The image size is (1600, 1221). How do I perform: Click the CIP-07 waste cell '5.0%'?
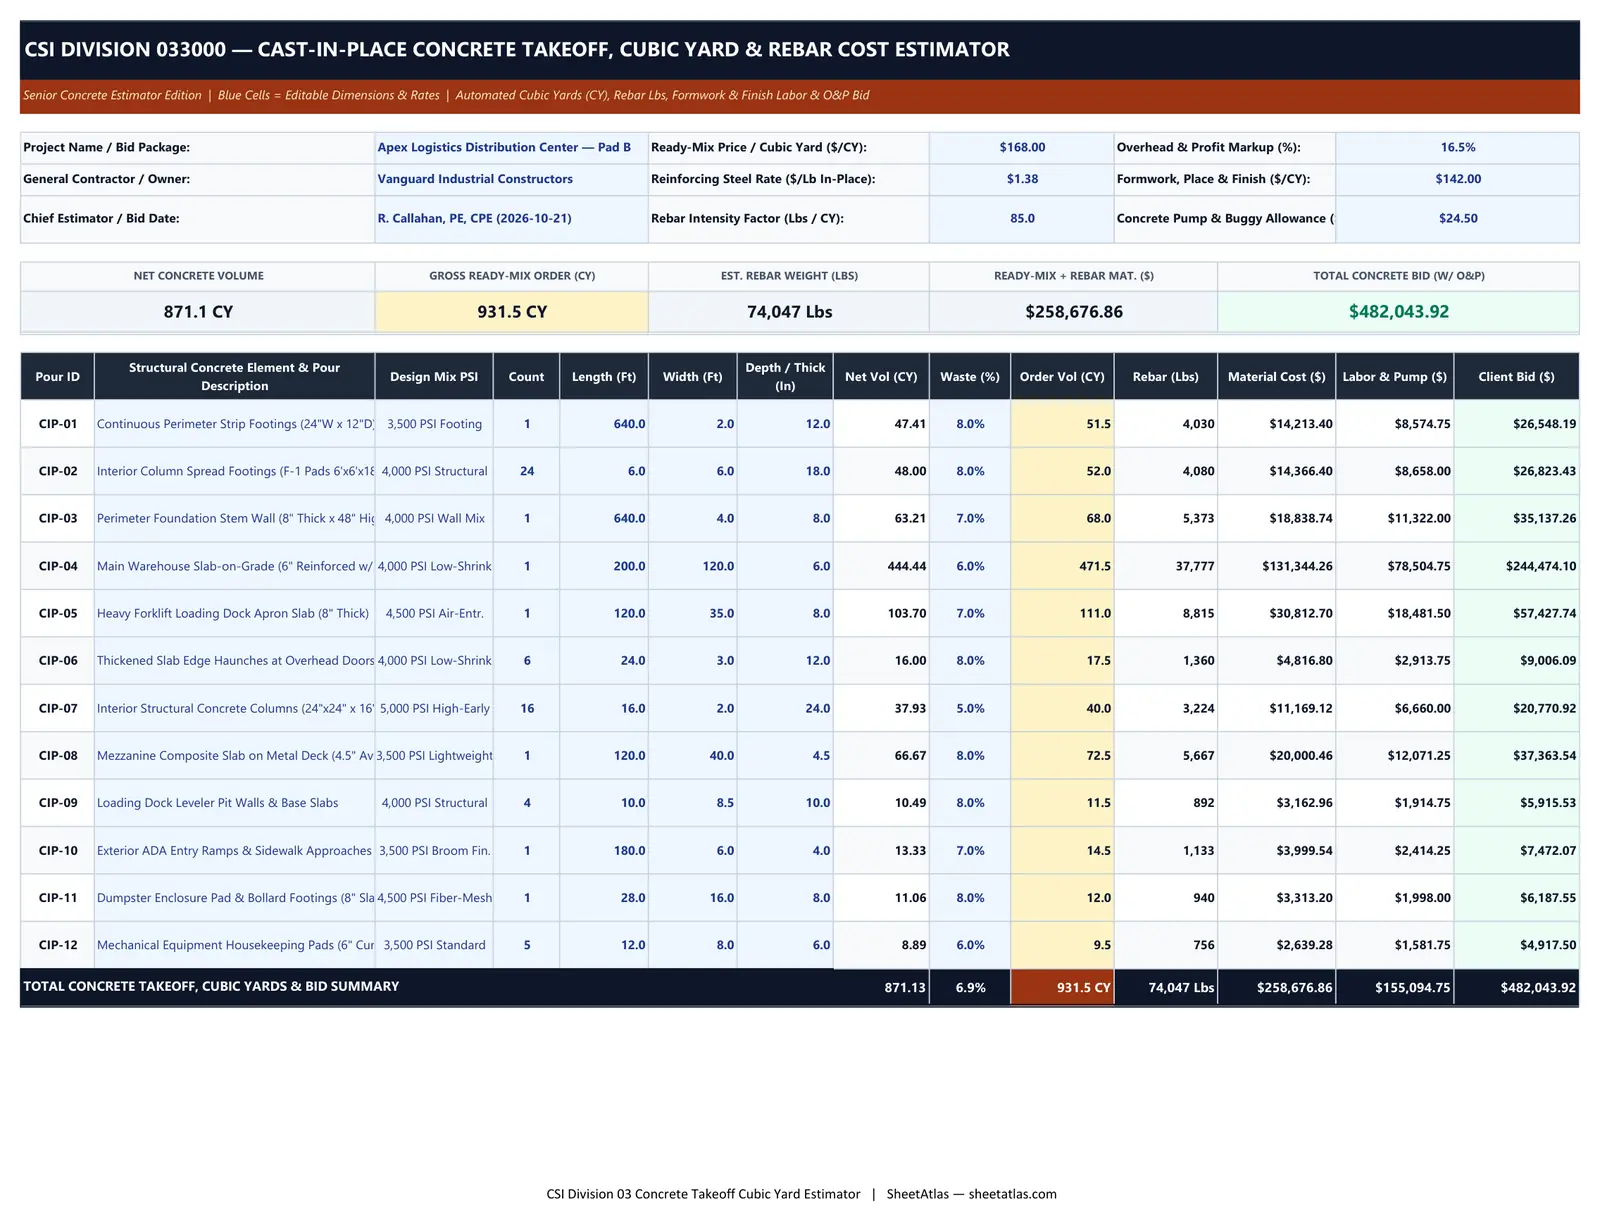point(970,708)
